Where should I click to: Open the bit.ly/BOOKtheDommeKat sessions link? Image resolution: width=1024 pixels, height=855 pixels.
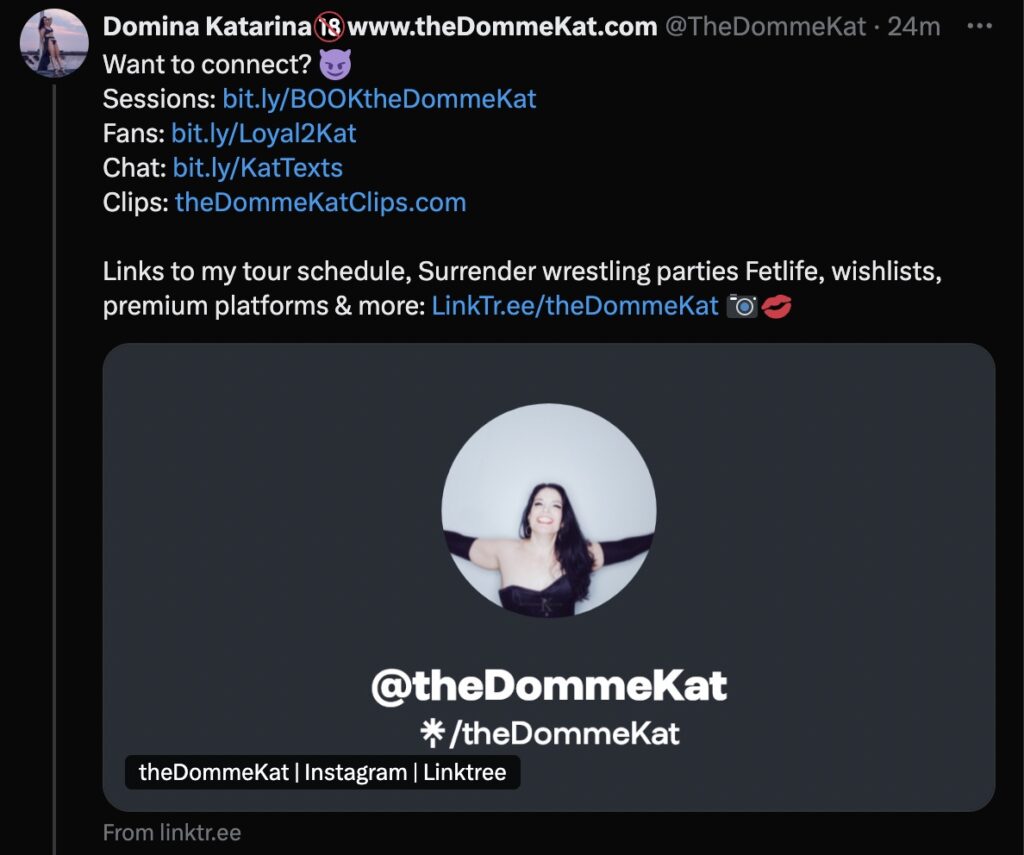(x=379, y=98)
